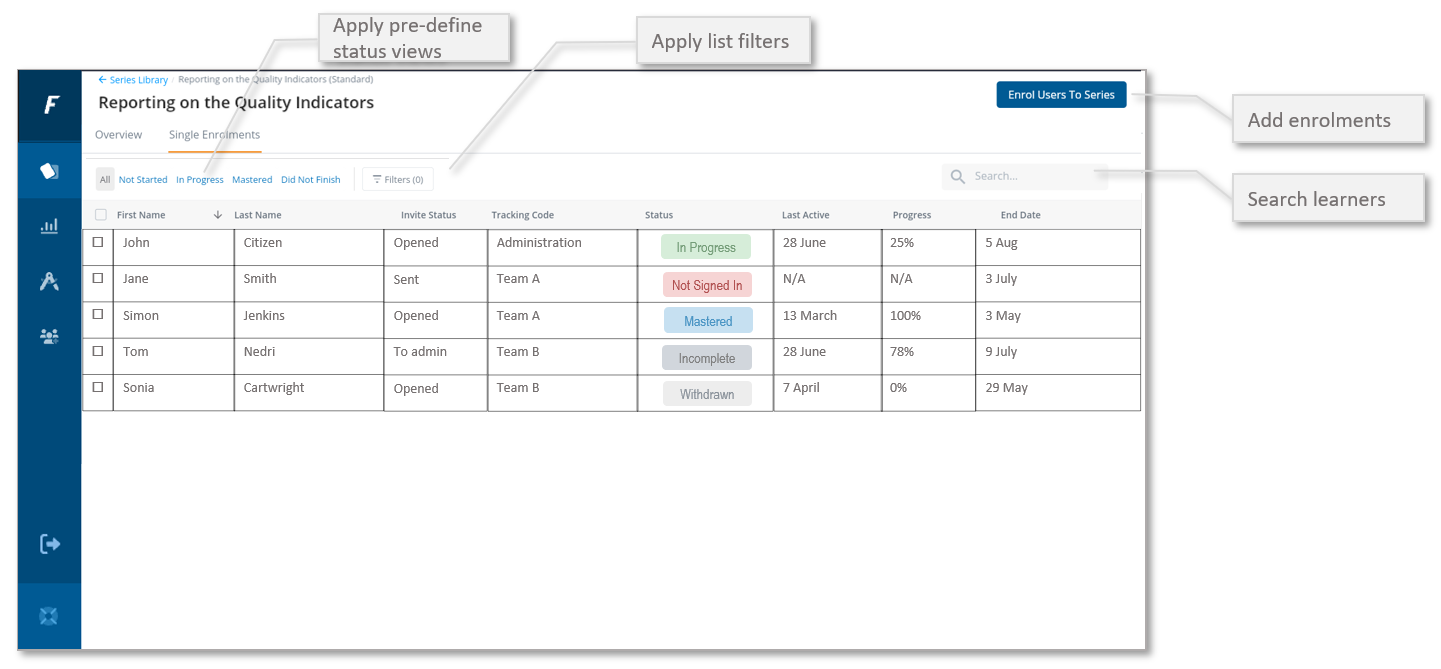Click Enrol Users To Series button
Image resolution: width=1441 pixels, height=669 pixels.
[x=1061, y=95]
